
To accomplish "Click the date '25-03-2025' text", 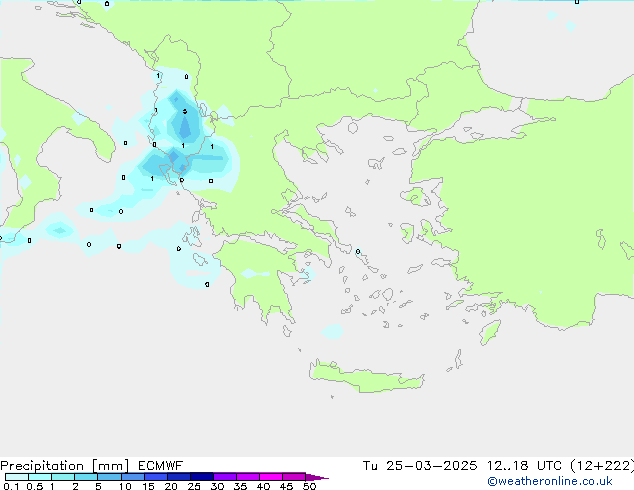I will point(431,466).
